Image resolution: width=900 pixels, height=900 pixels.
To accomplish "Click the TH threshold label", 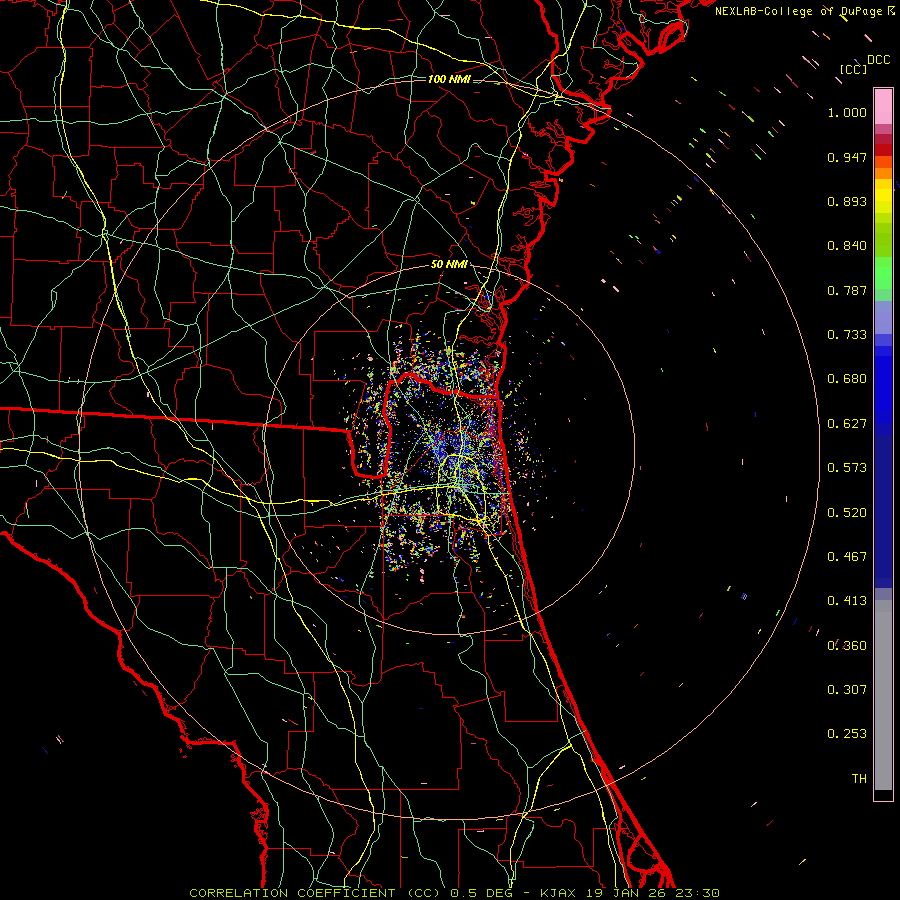I will (859, 779).
